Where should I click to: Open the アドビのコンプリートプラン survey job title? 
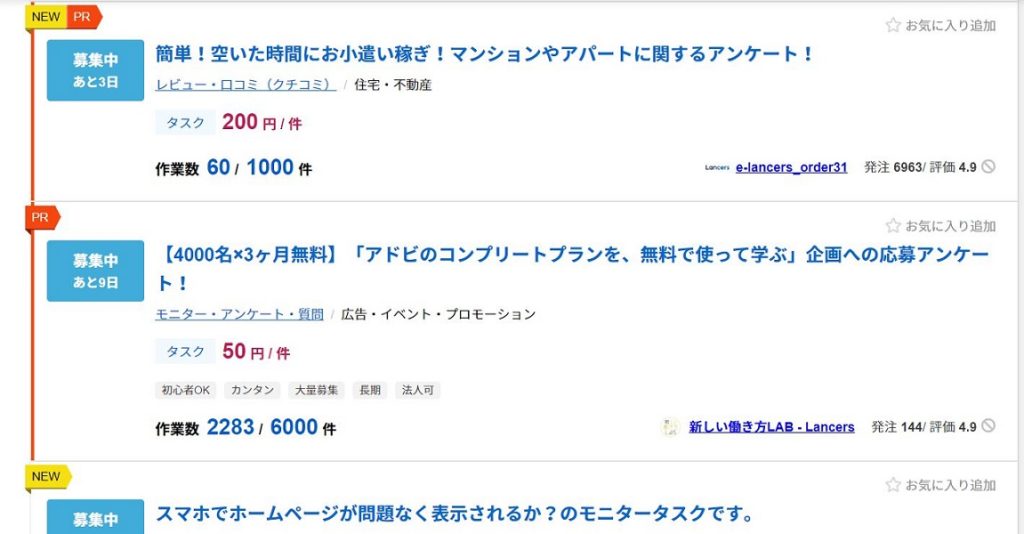(x=573, y=268)
